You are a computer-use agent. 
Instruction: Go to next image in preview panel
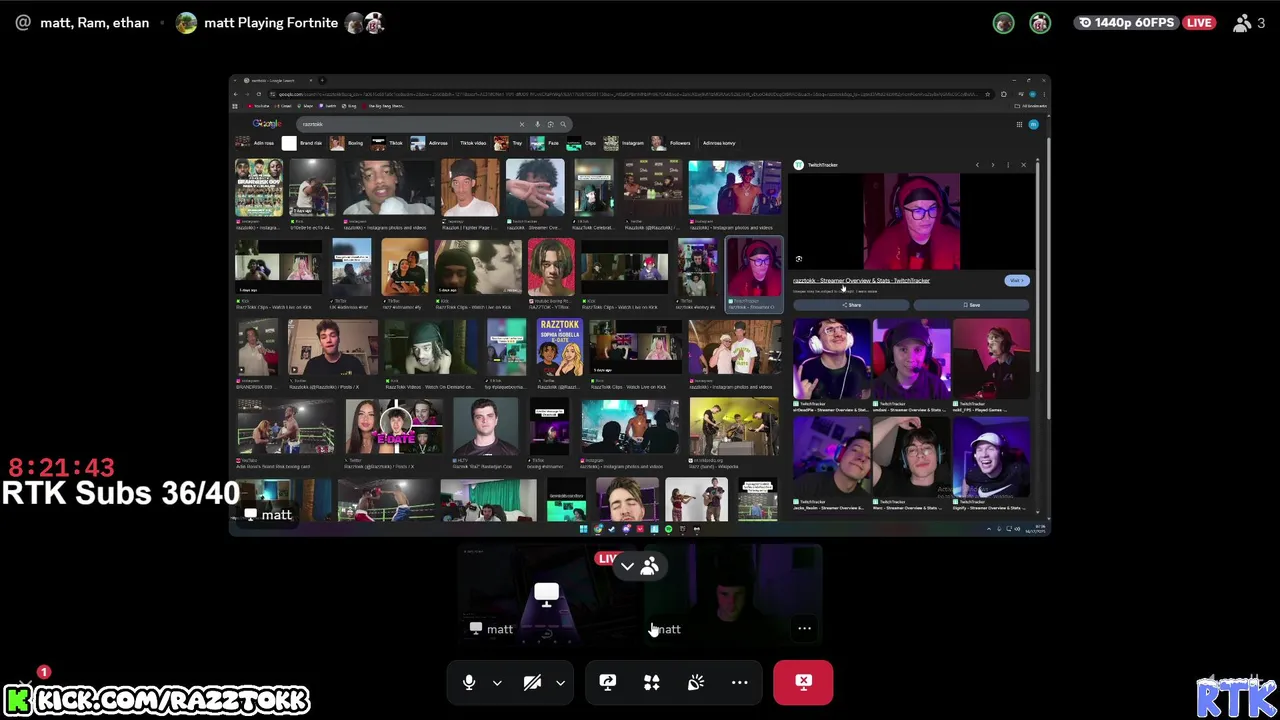click(x=992, y=165)
